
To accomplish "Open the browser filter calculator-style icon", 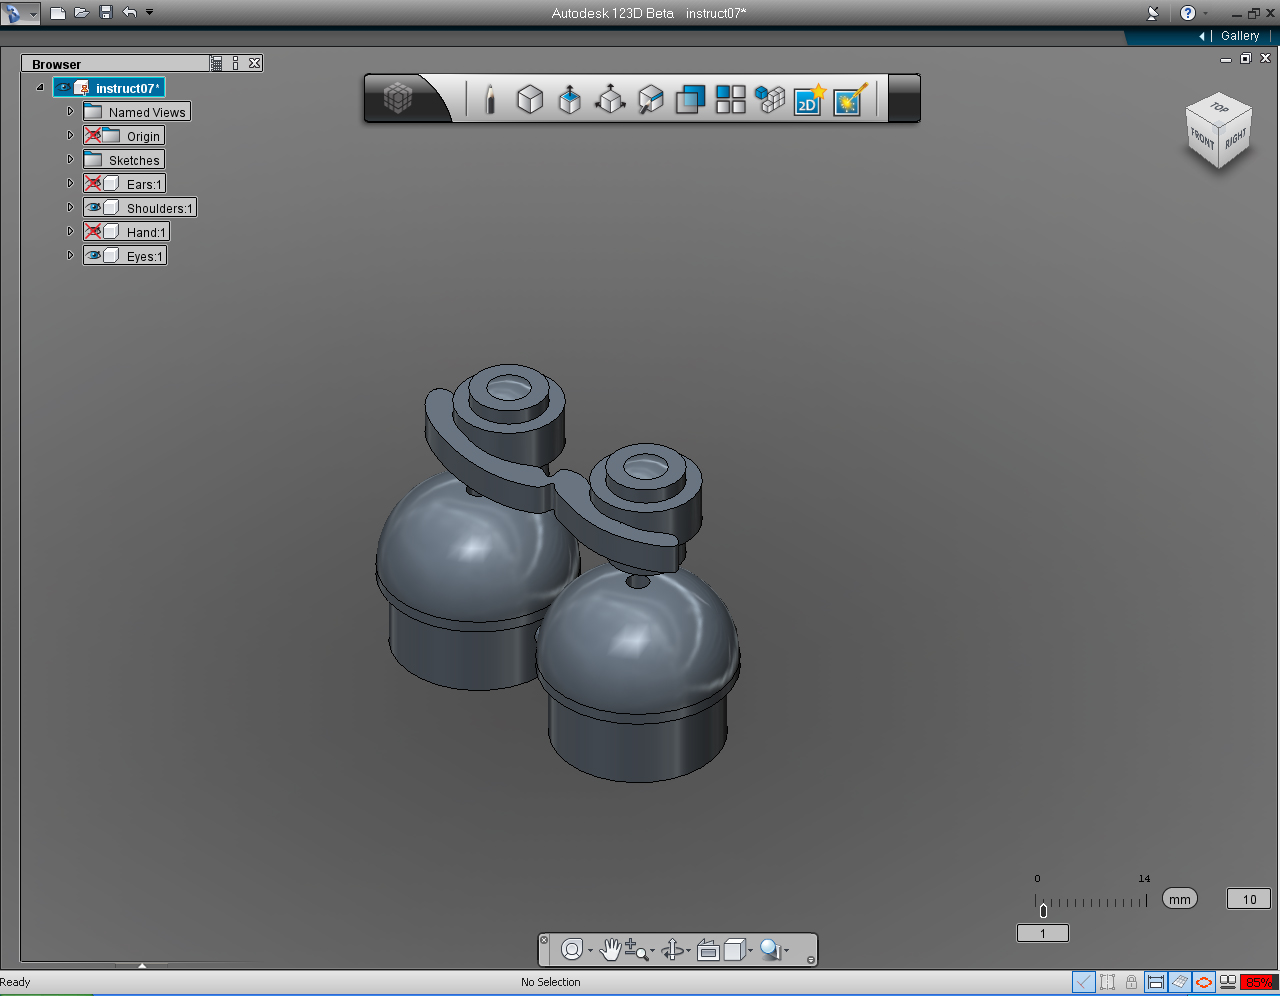I will tap(217, 63).
